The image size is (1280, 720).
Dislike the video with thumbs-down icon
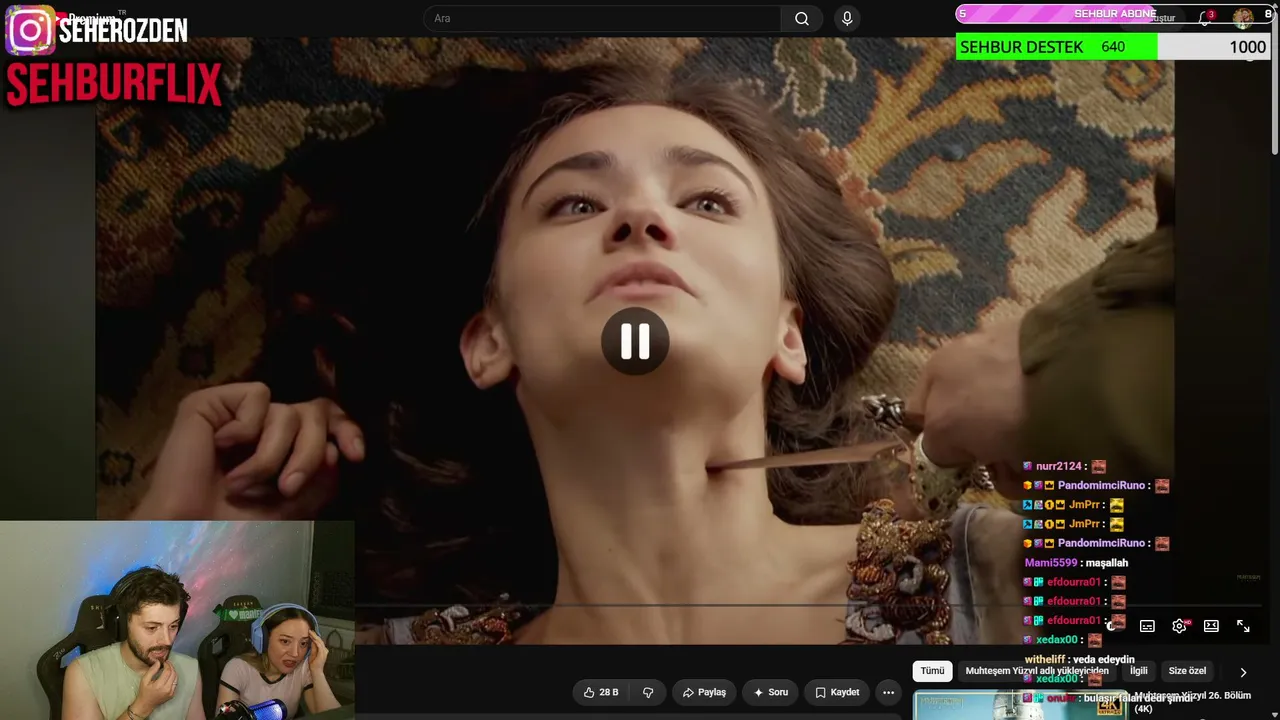648,692
